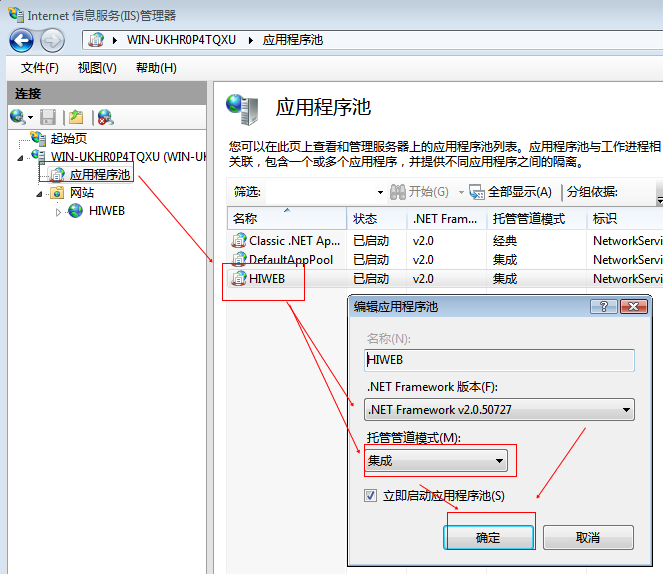Open the connect globe icon in Connections toolbar
The image size is (663, 574).
pos(17,117)
